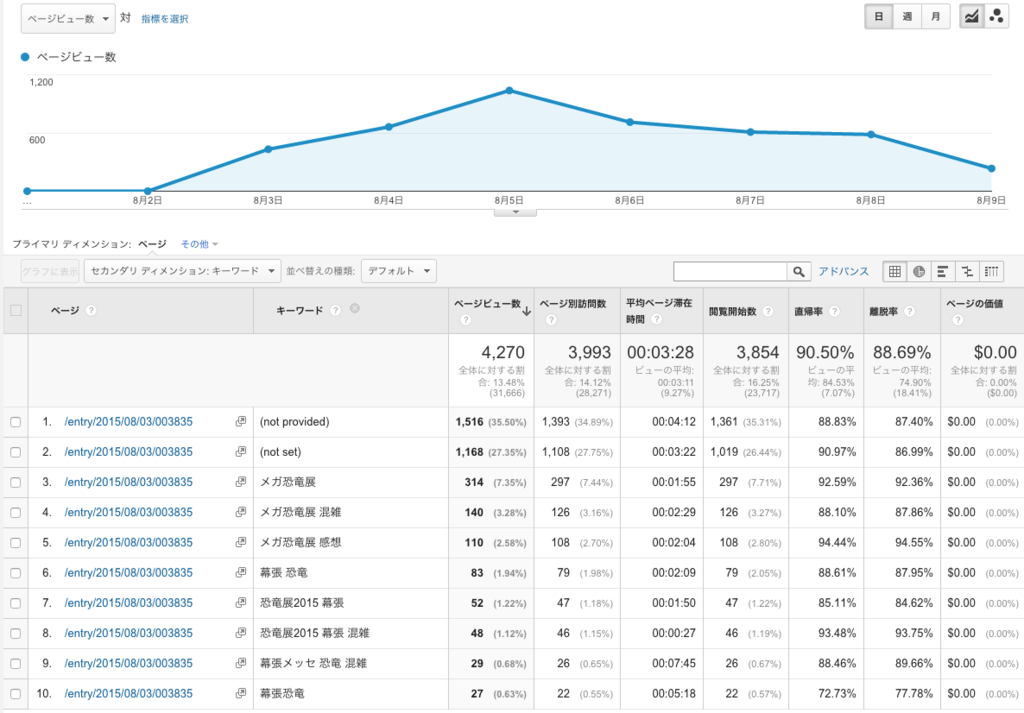Image resolution: width=1024 pixels, height=713 pixels.
Task: Expand その他 primary dimension menu
Action: [x=199, y=244]
